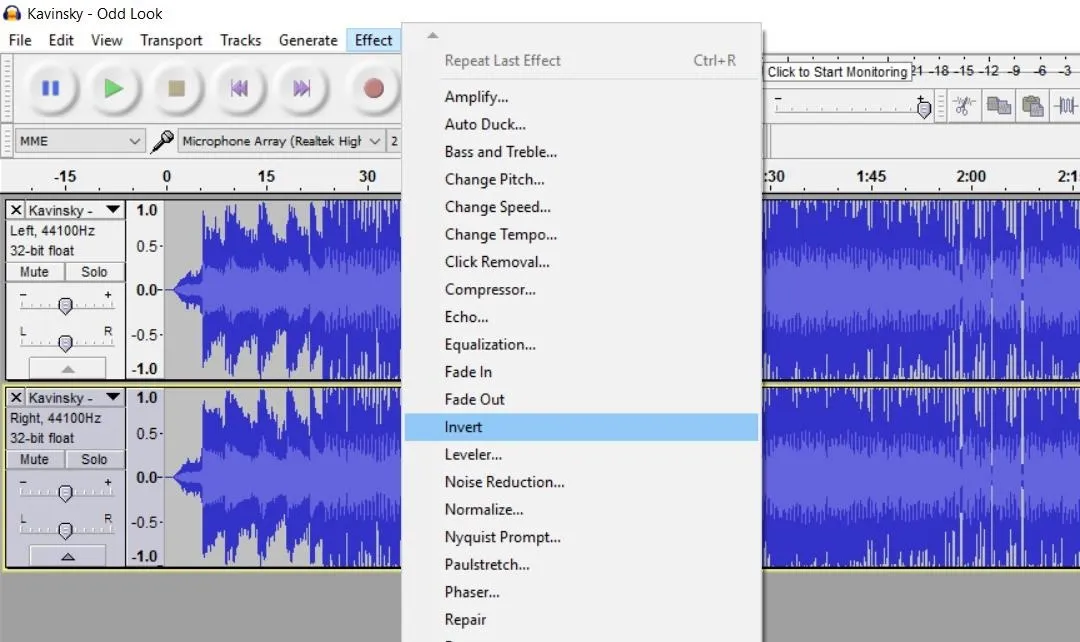The height and width of the screenshot is (642, 1080).
Task: Choose Amplify... from the Effect menu
Action: pos(581,97)
